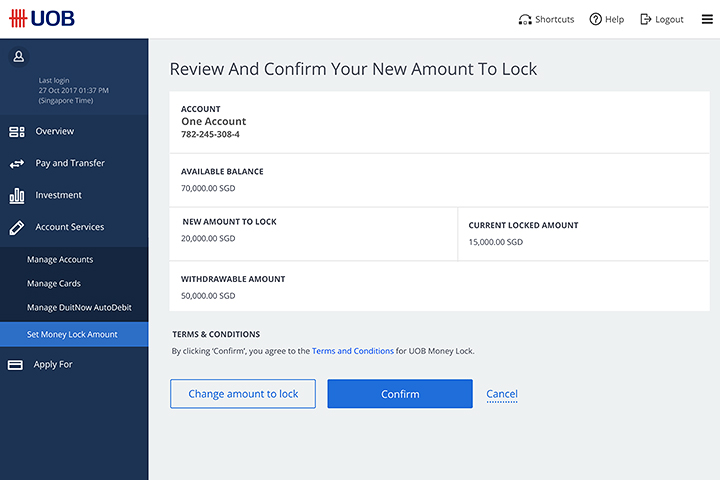This screenshot has height=480, width=720.
Task: Click the Investment bar chart icon
Action: pyautogui.click(x=17, y=196)
